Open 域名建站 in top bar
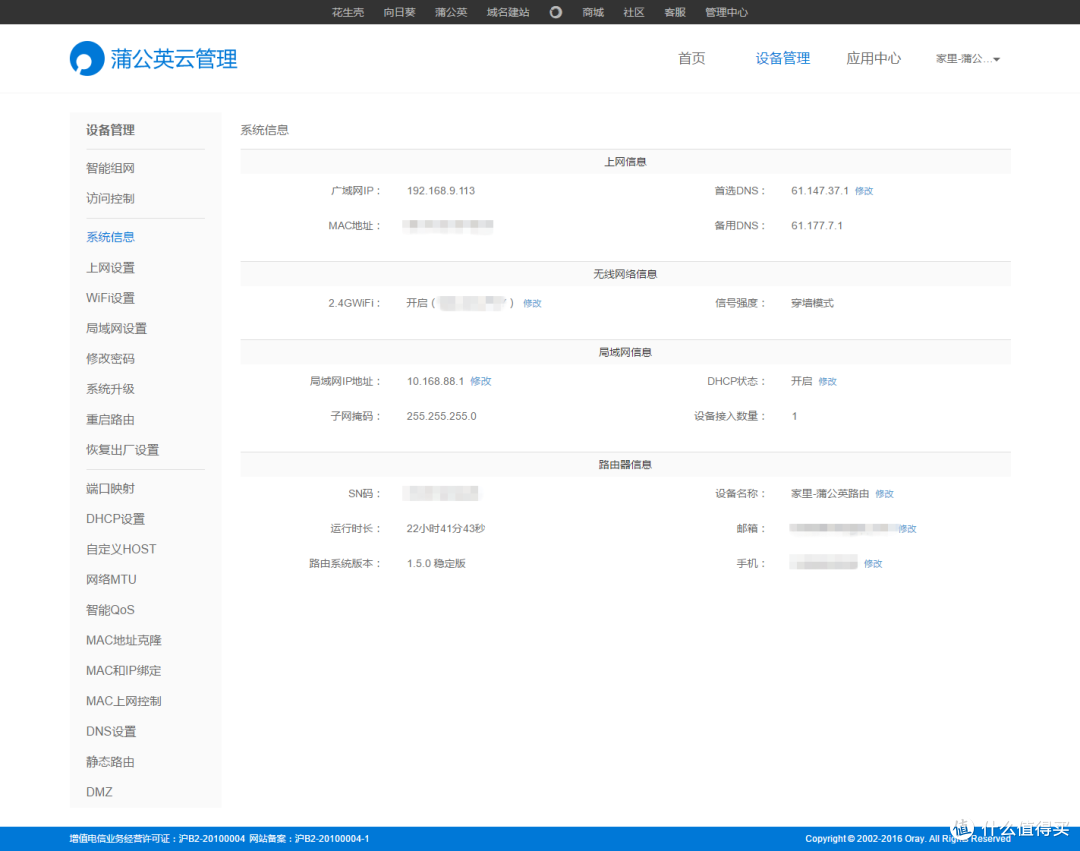This screenshot has height=851, width=1080. [508, 12]
